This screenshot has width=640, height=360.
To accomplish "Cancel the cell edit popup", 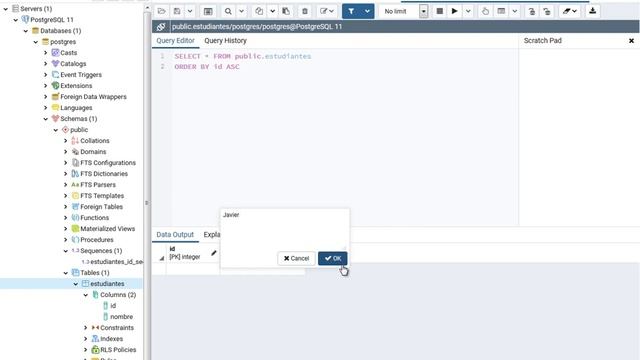I will [x=296, y=258].
